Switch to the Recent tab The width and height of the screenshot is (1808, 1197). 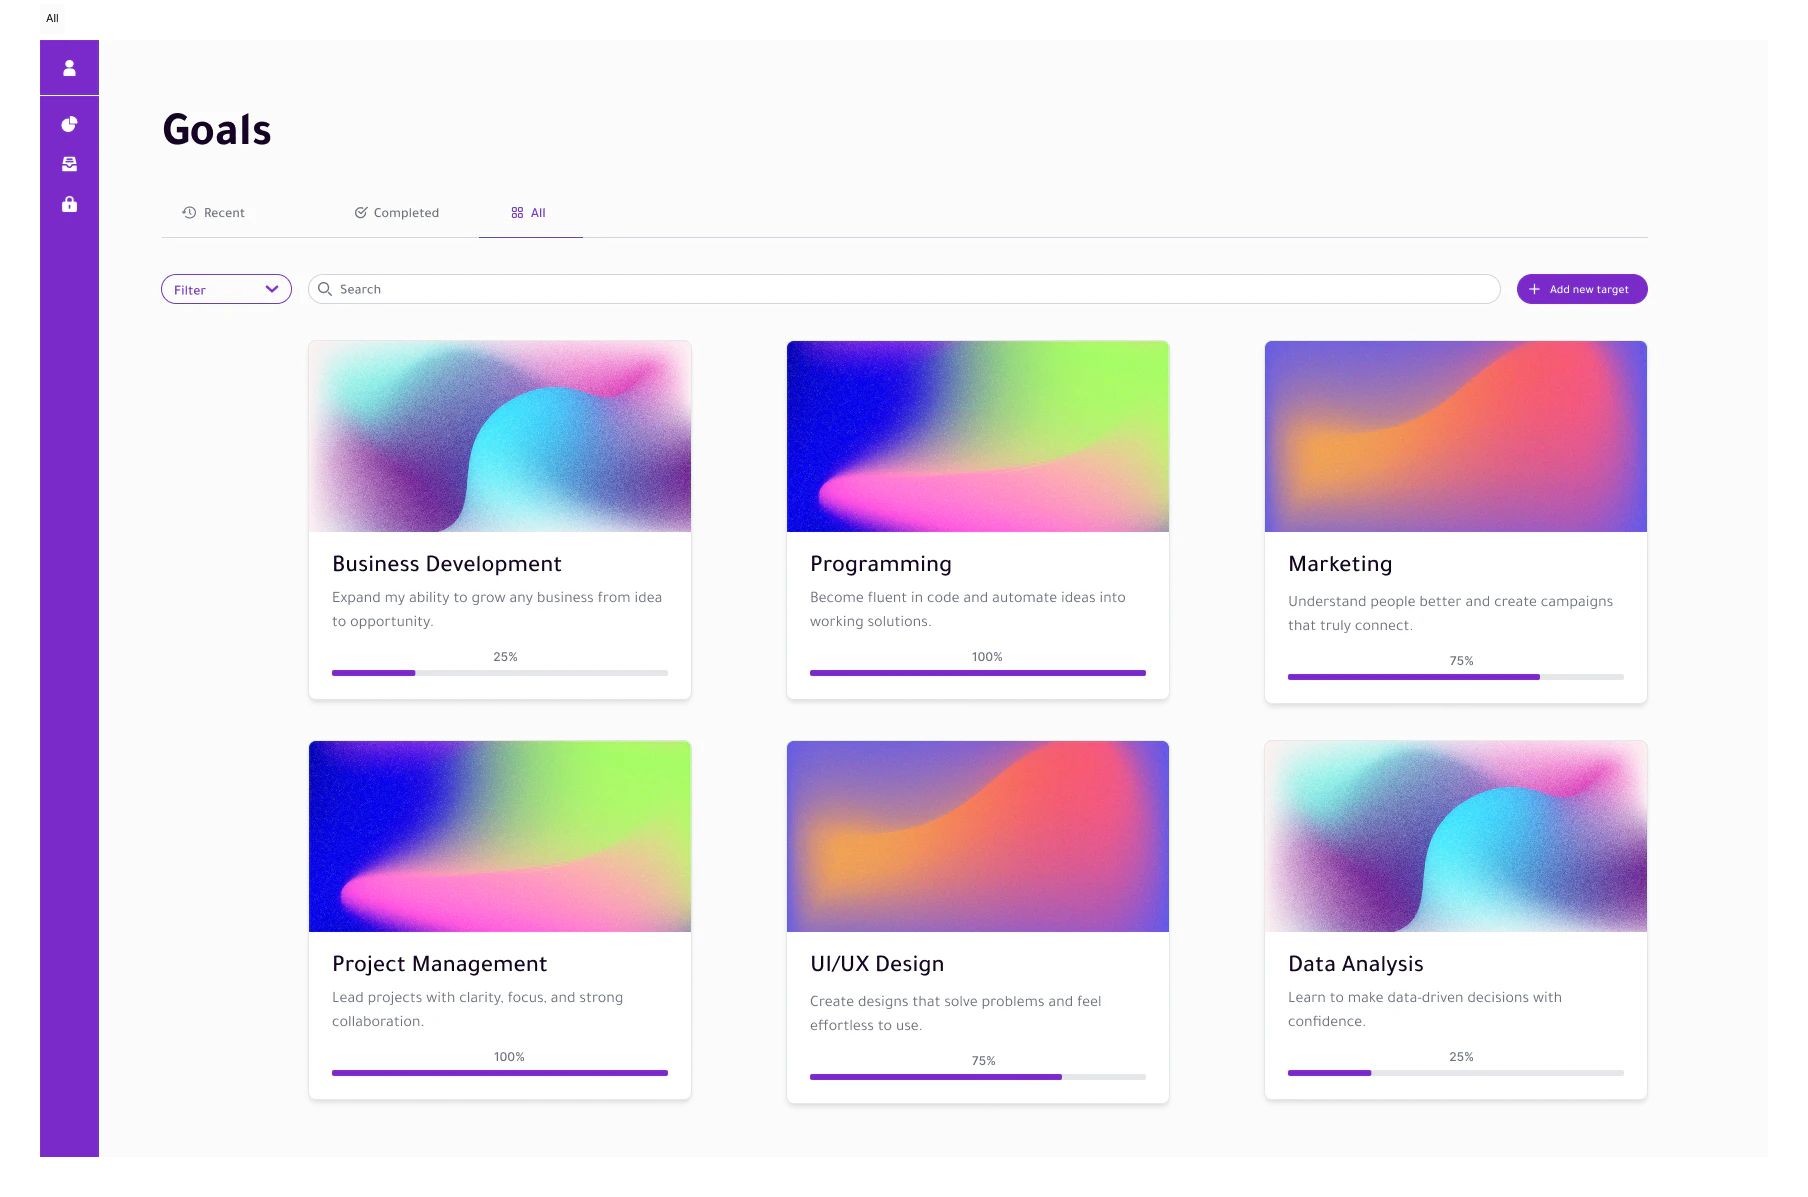click(x=223, y=213)
